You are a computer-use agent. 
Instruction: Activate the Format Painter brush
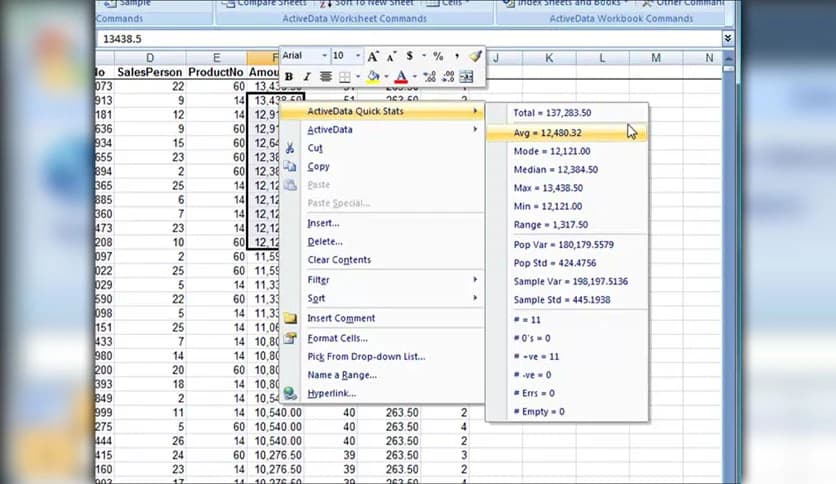point(475,55)
